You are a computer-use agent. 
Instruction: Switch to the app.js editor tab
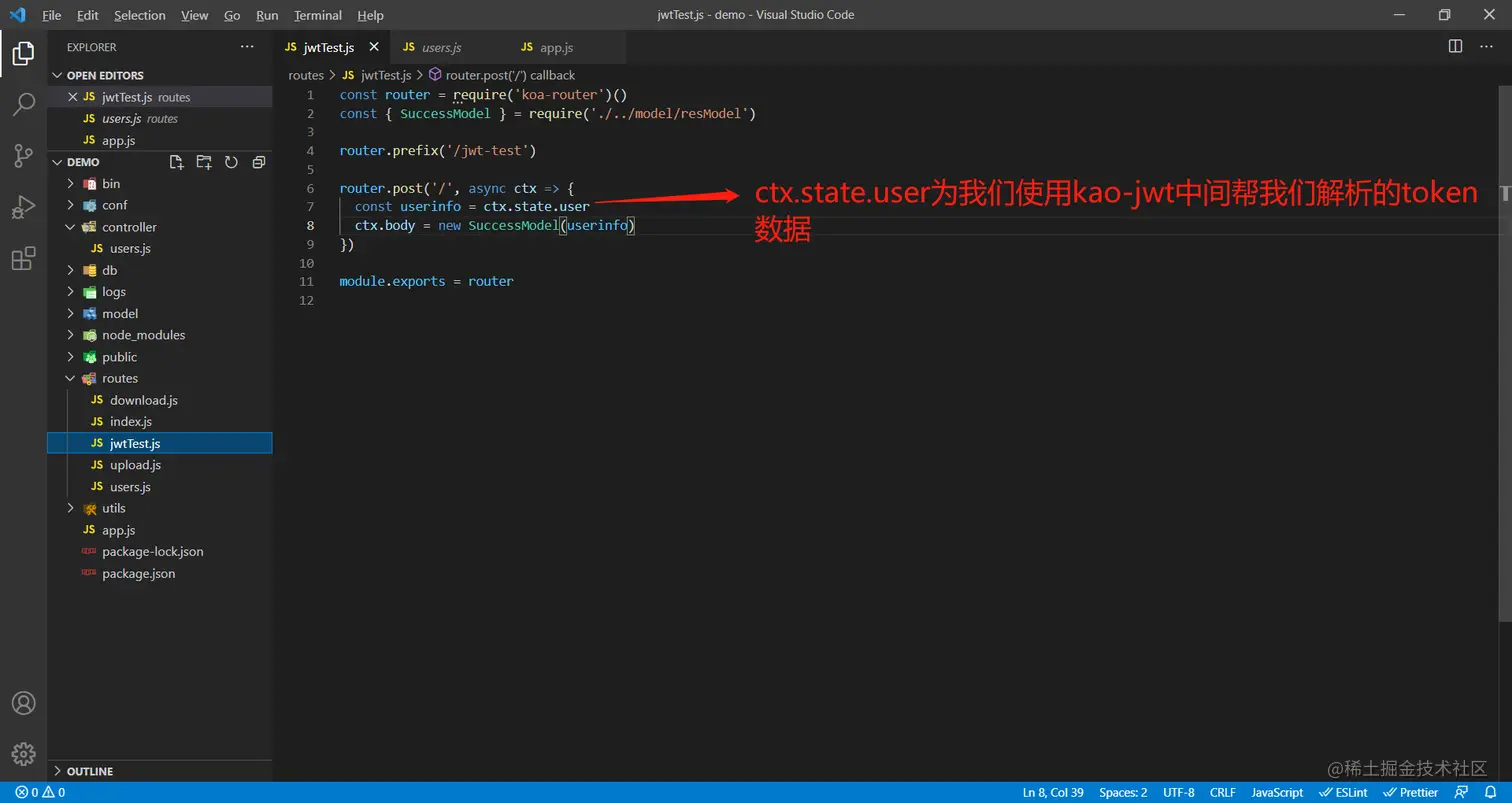click(x=566, y=47)
